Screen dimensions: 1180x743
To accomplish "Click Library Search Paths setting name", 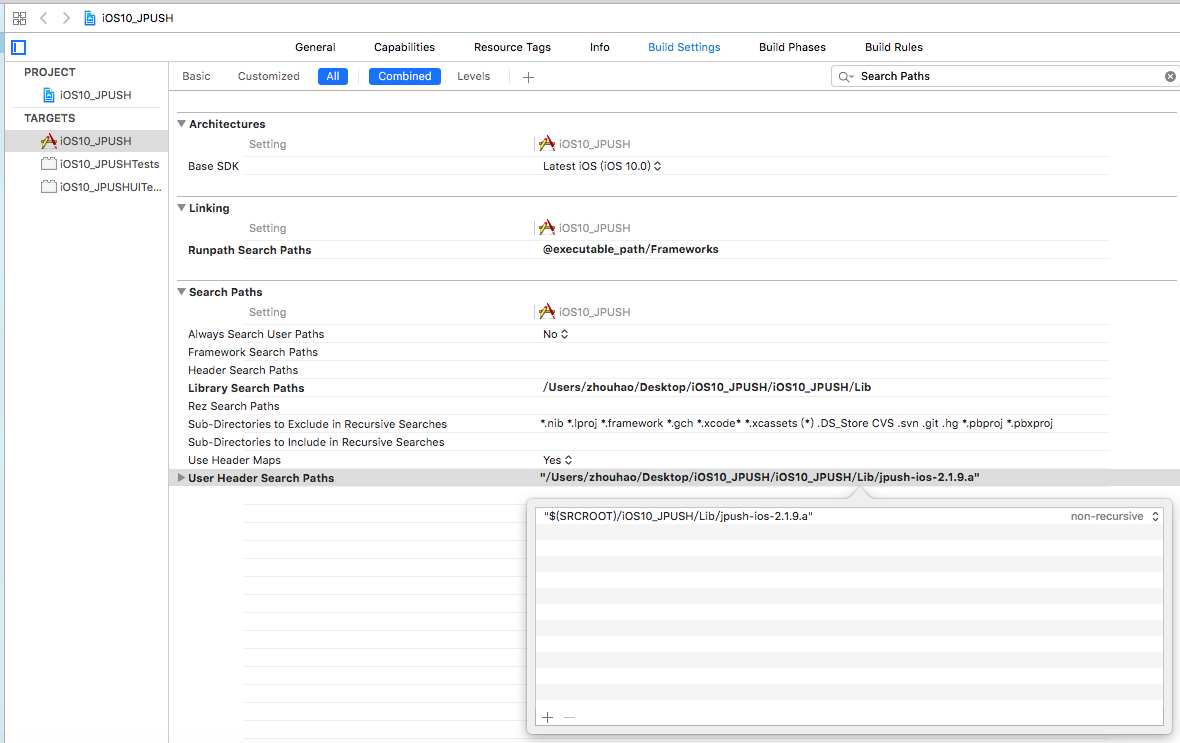I will point(246,388).
